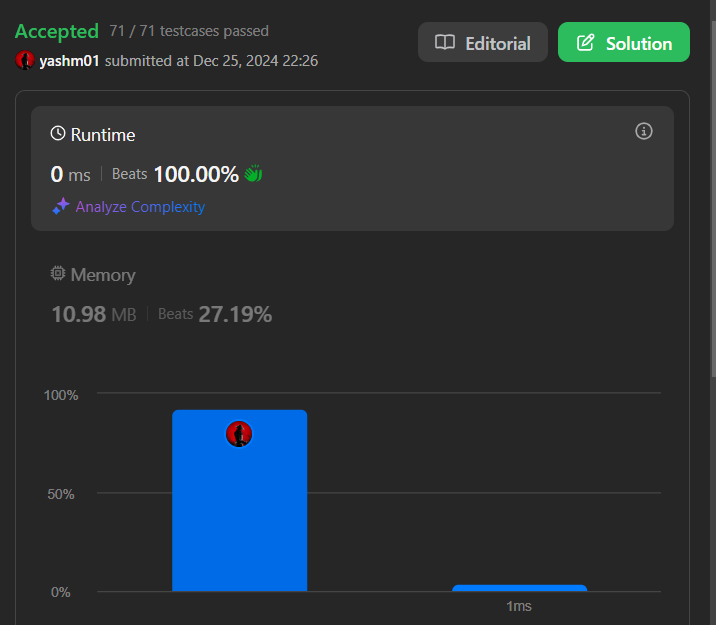Select the short blue bar above 1ms
Screen dimensions: 716x625
519,588
